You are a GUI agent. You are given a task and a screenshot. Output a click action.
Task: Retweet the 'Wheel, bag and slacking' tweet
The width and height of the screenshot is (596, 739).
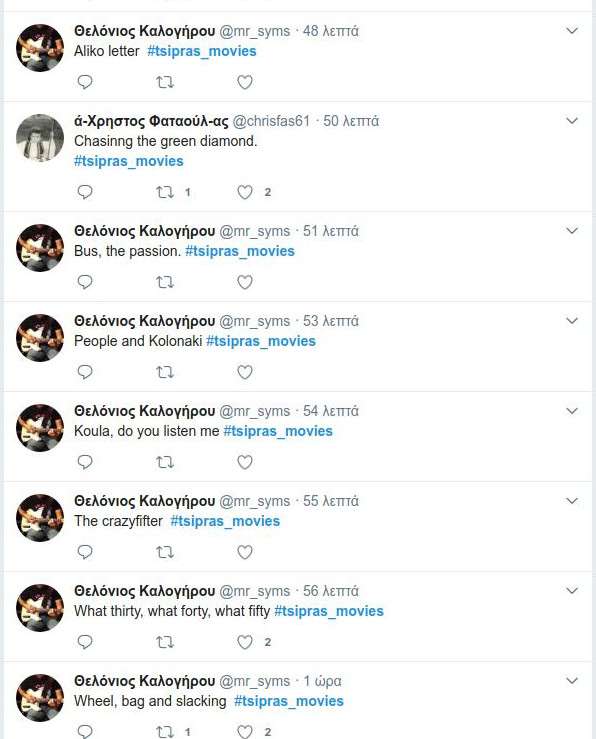point(165,732)
